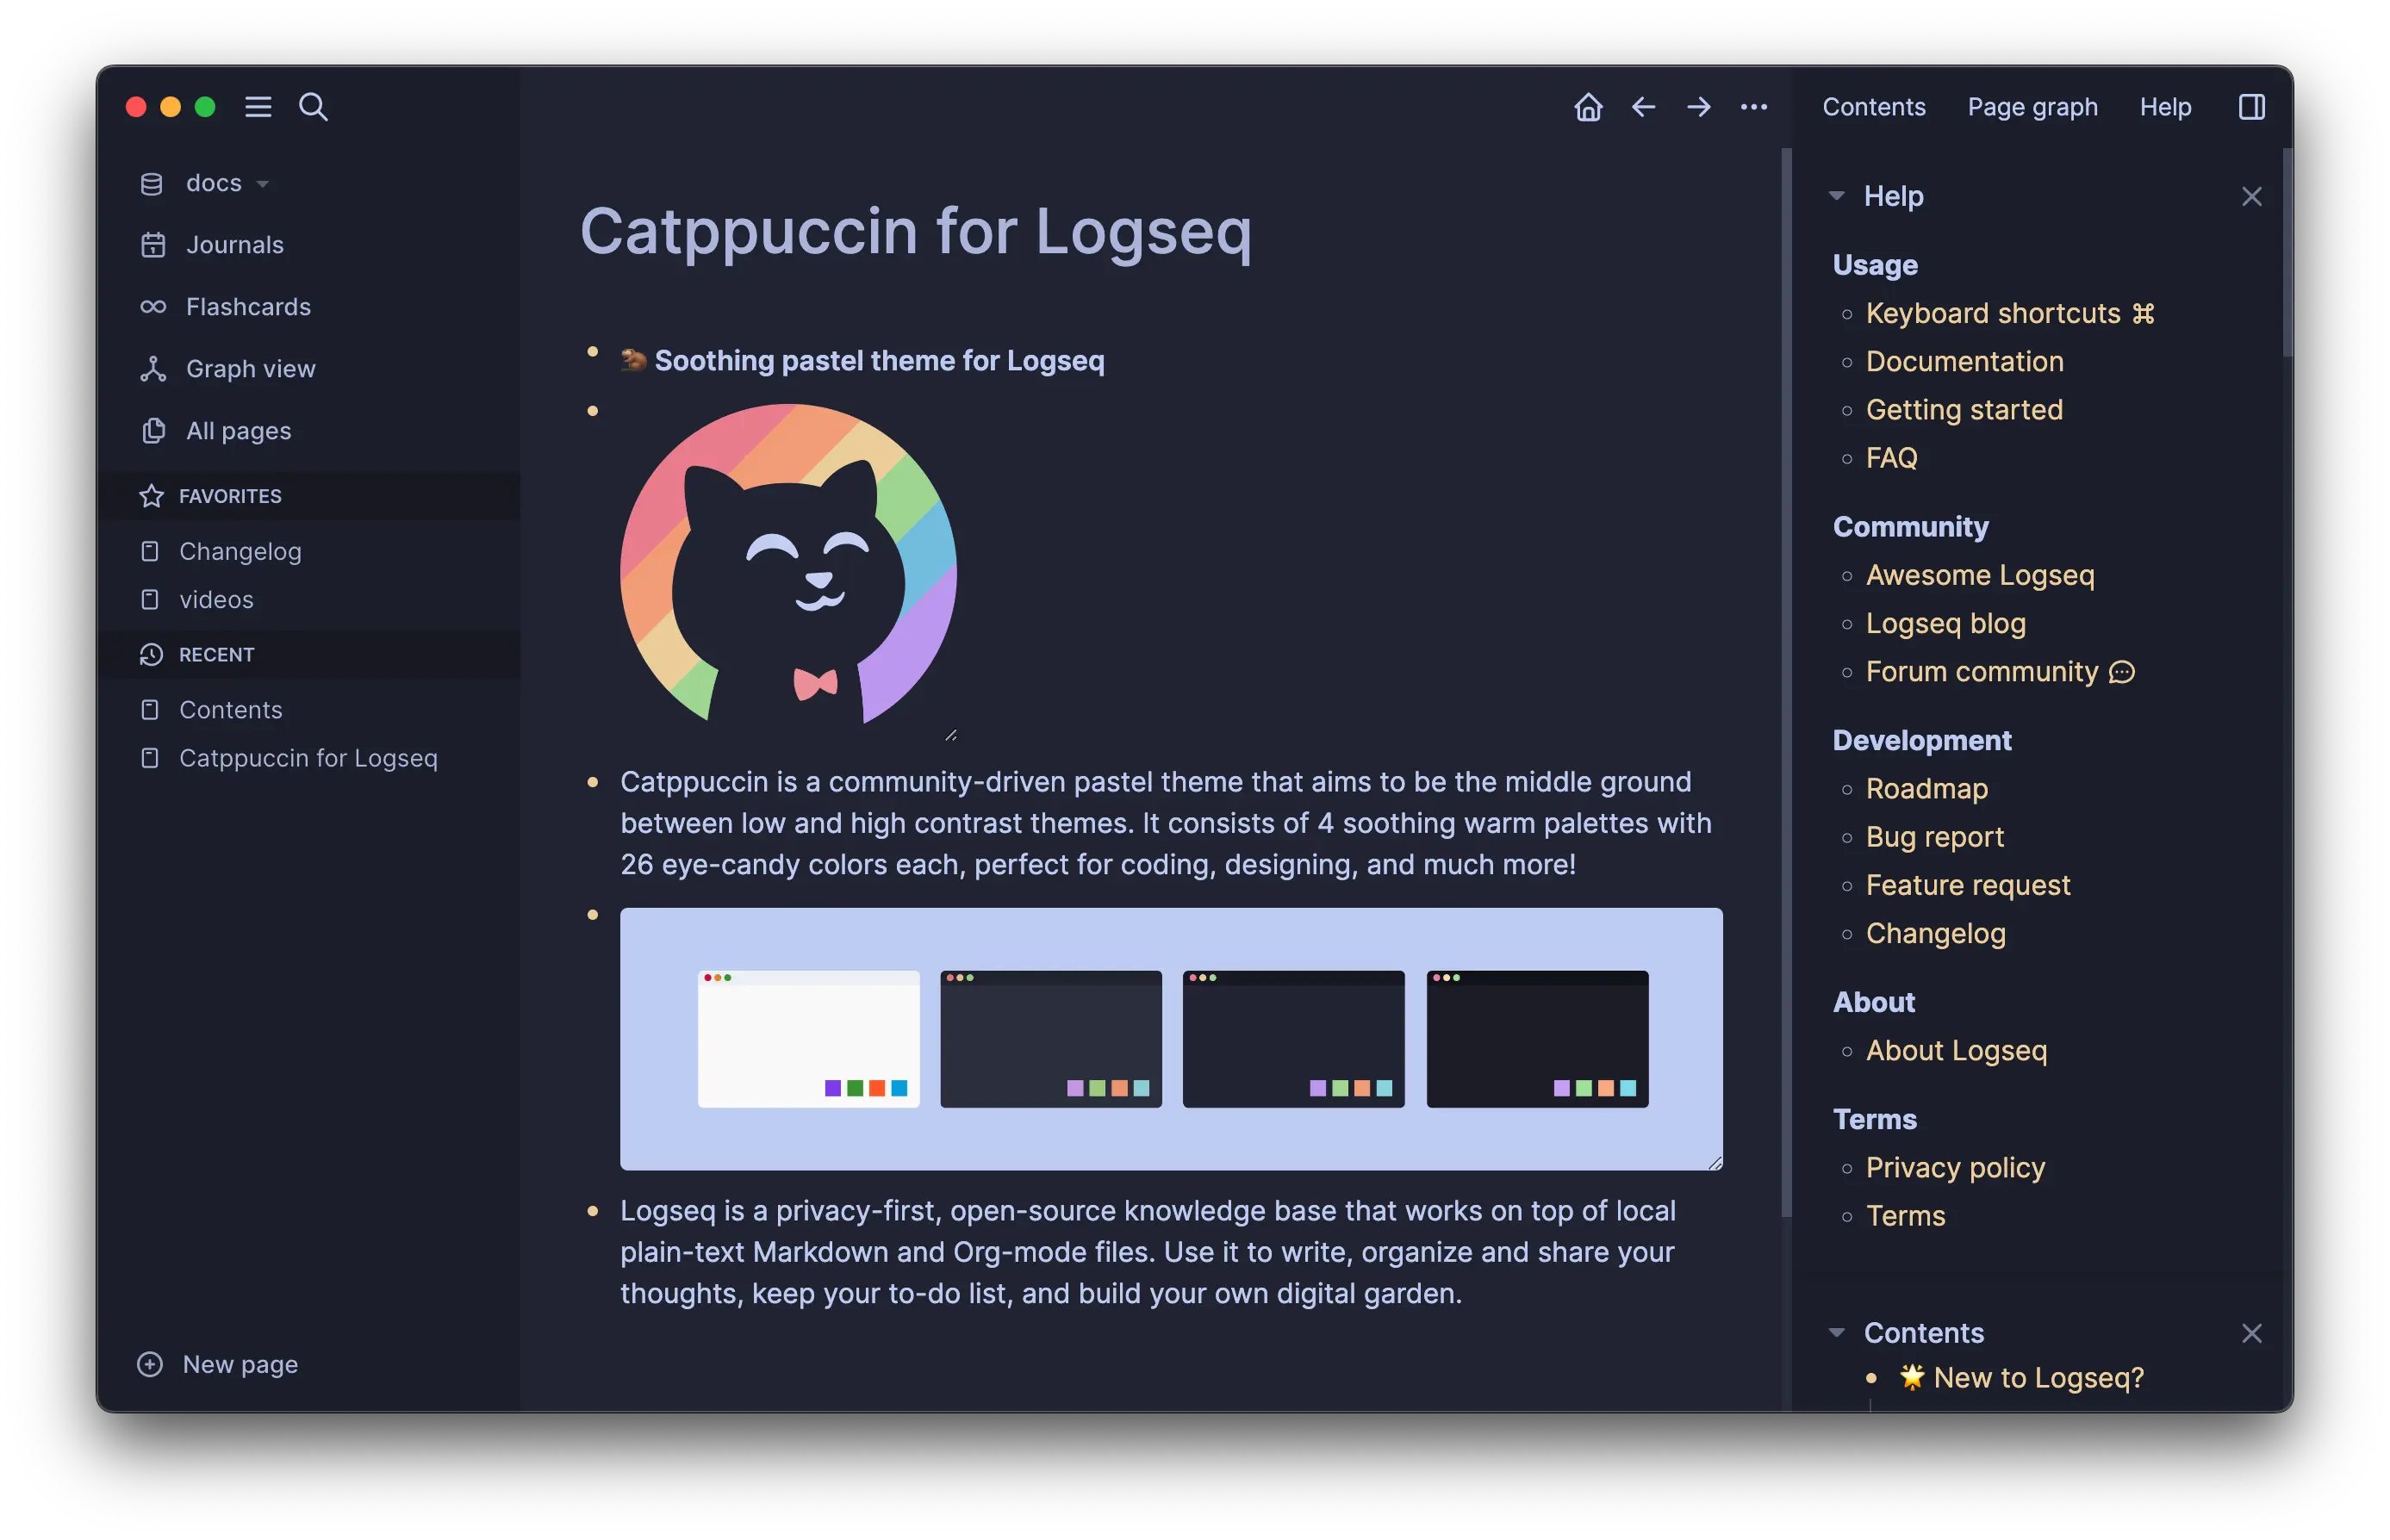The height and width of the screenshot is (1540, 2390).
Task: Navigate forward with right arrow icon
Action: pyautogui.click(x=1698, y=107)
